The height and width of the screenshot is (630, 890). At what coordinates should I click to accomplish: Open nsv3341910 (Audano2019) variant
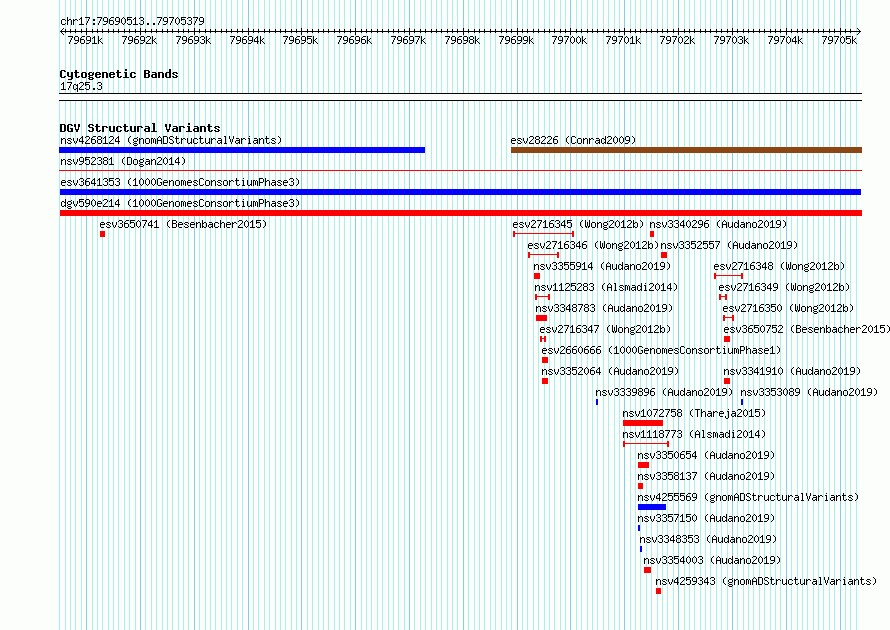point(792,371)
